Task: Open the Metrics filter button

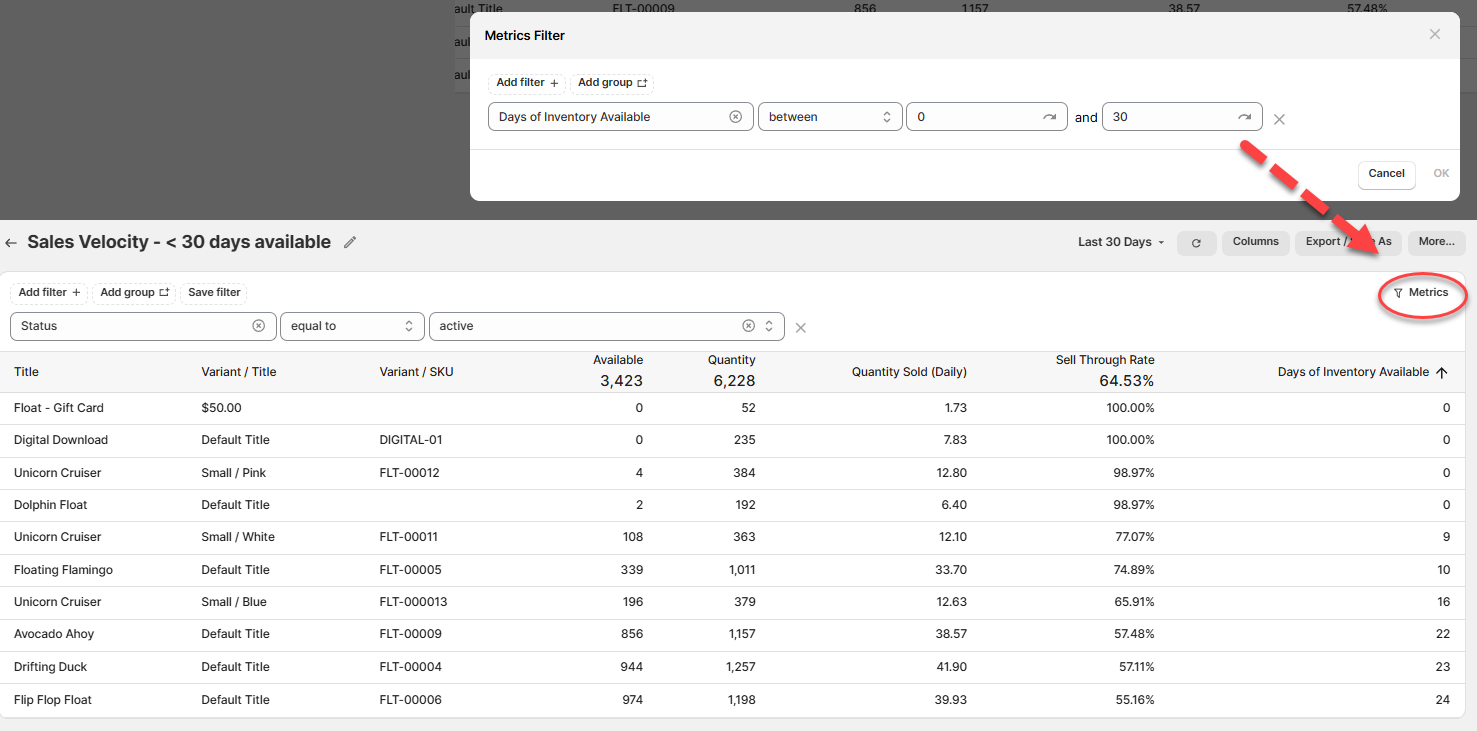Action: tap(1421, 293)
